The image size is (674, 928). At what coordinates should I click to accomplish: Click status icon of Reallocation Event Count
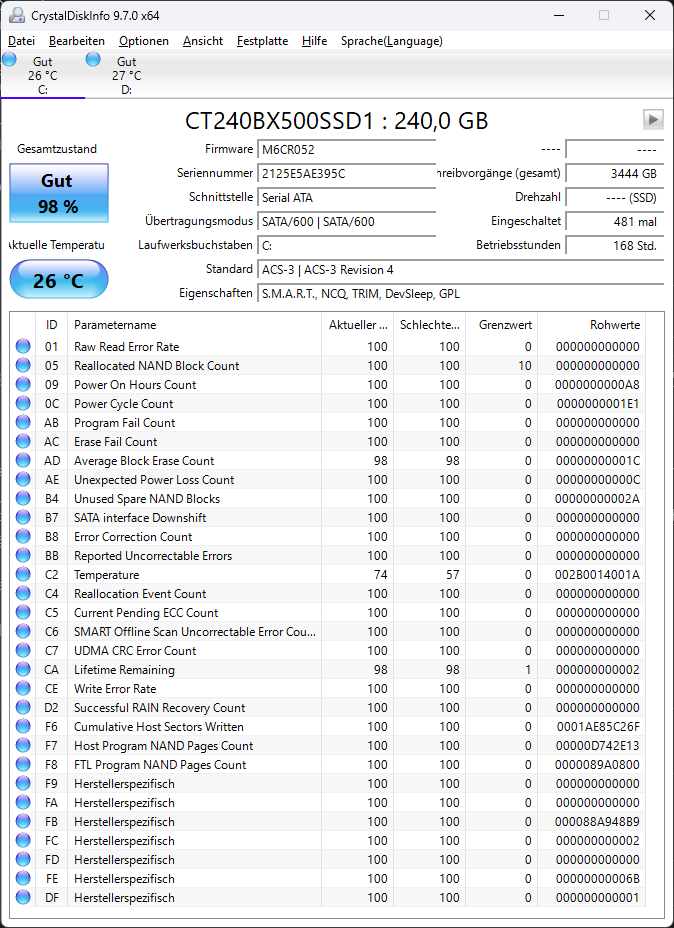click(23, 593)
